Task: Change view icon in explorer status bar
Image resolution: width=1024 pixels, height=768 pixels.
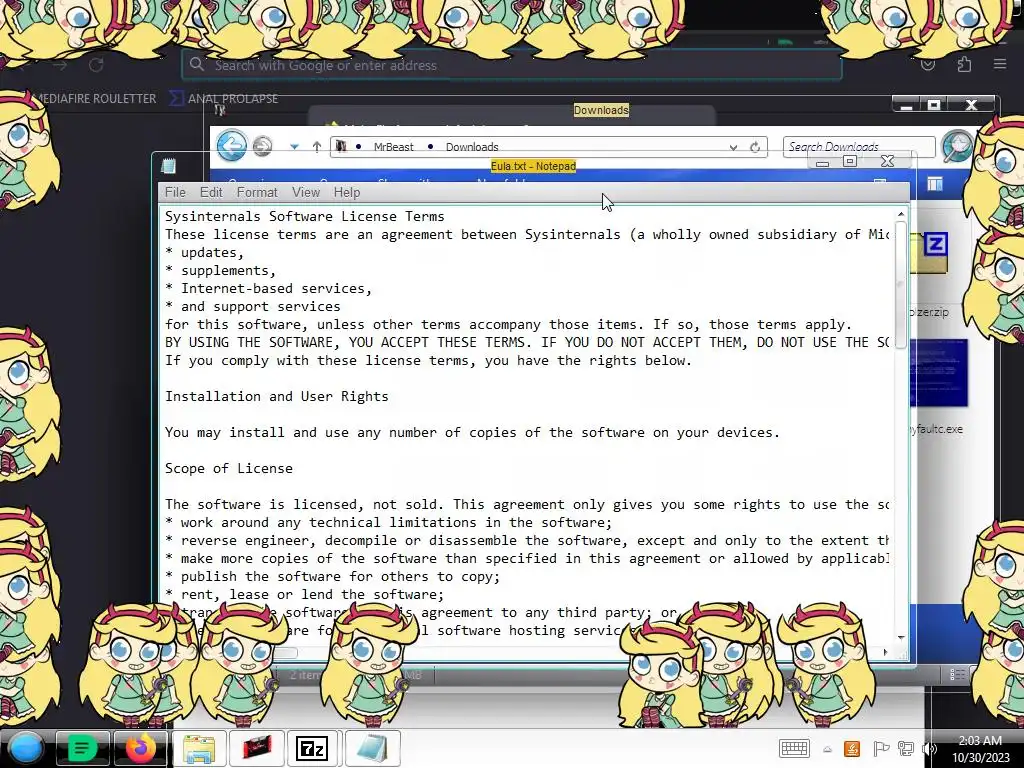Action: point(957,675)
